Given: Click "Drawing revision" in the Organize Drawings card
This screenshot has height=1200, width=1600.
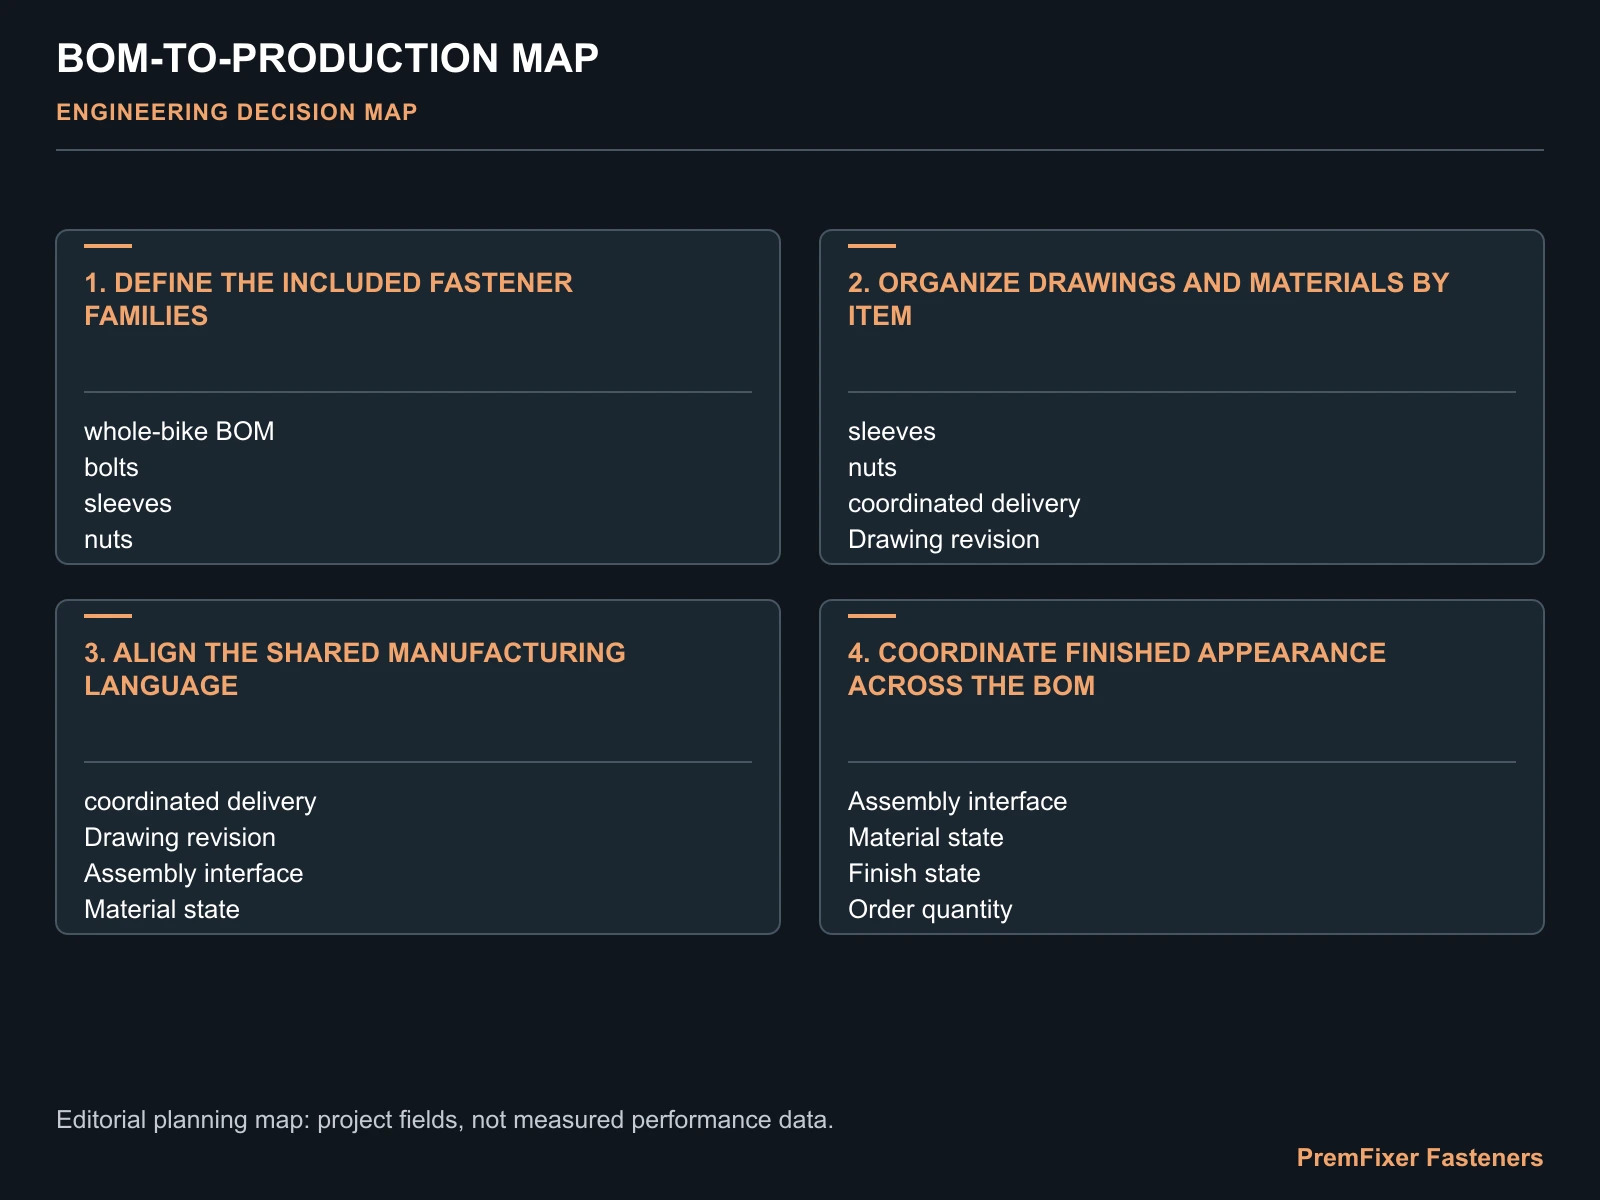Looking at the screenshot, I should coord(944,539).
